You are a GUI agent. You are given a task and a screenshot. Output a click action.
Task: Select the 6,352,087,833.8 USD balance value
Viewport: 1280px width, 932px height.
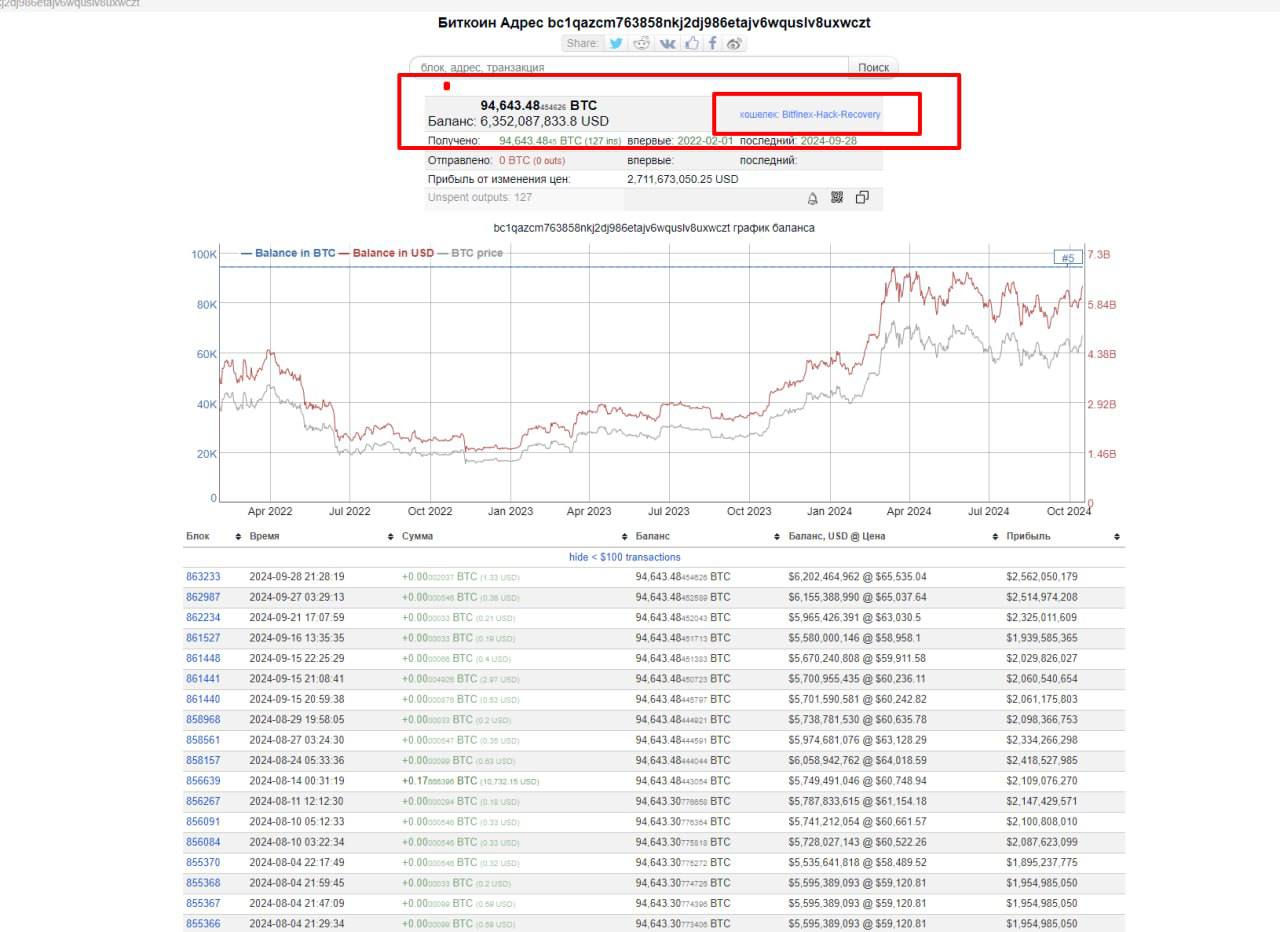544,121
